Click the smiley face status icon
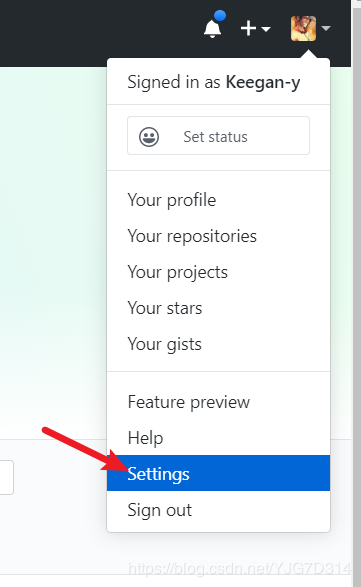The image size is (361, 587). (149, 137)
